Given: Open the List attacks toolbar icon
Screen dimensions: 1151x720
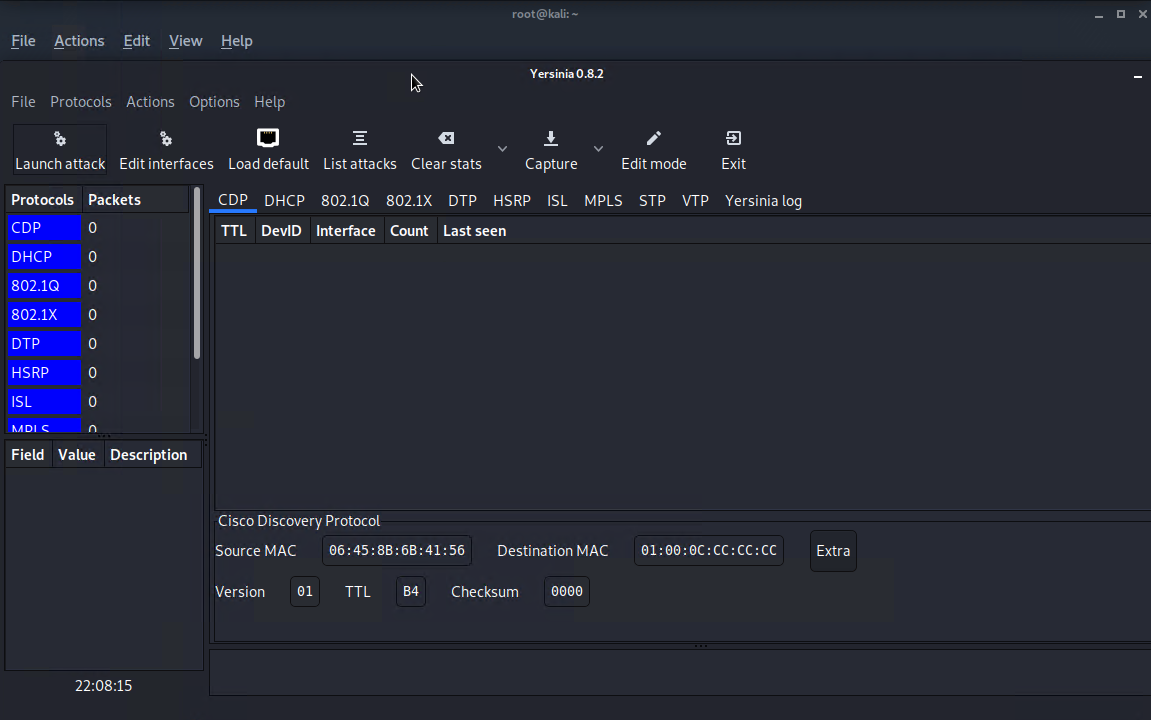Looking at the screenshot, I should click(x=360, y=138).
